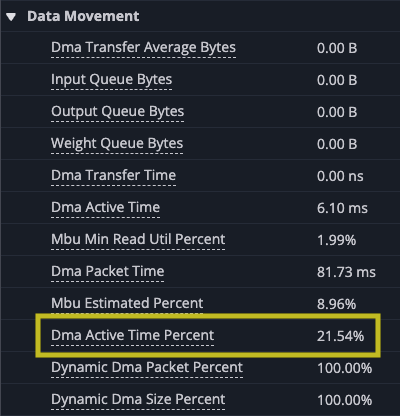400x416 pixels.
Task: Select the Output Queue Bytes label
Action: tap(117, 112)
